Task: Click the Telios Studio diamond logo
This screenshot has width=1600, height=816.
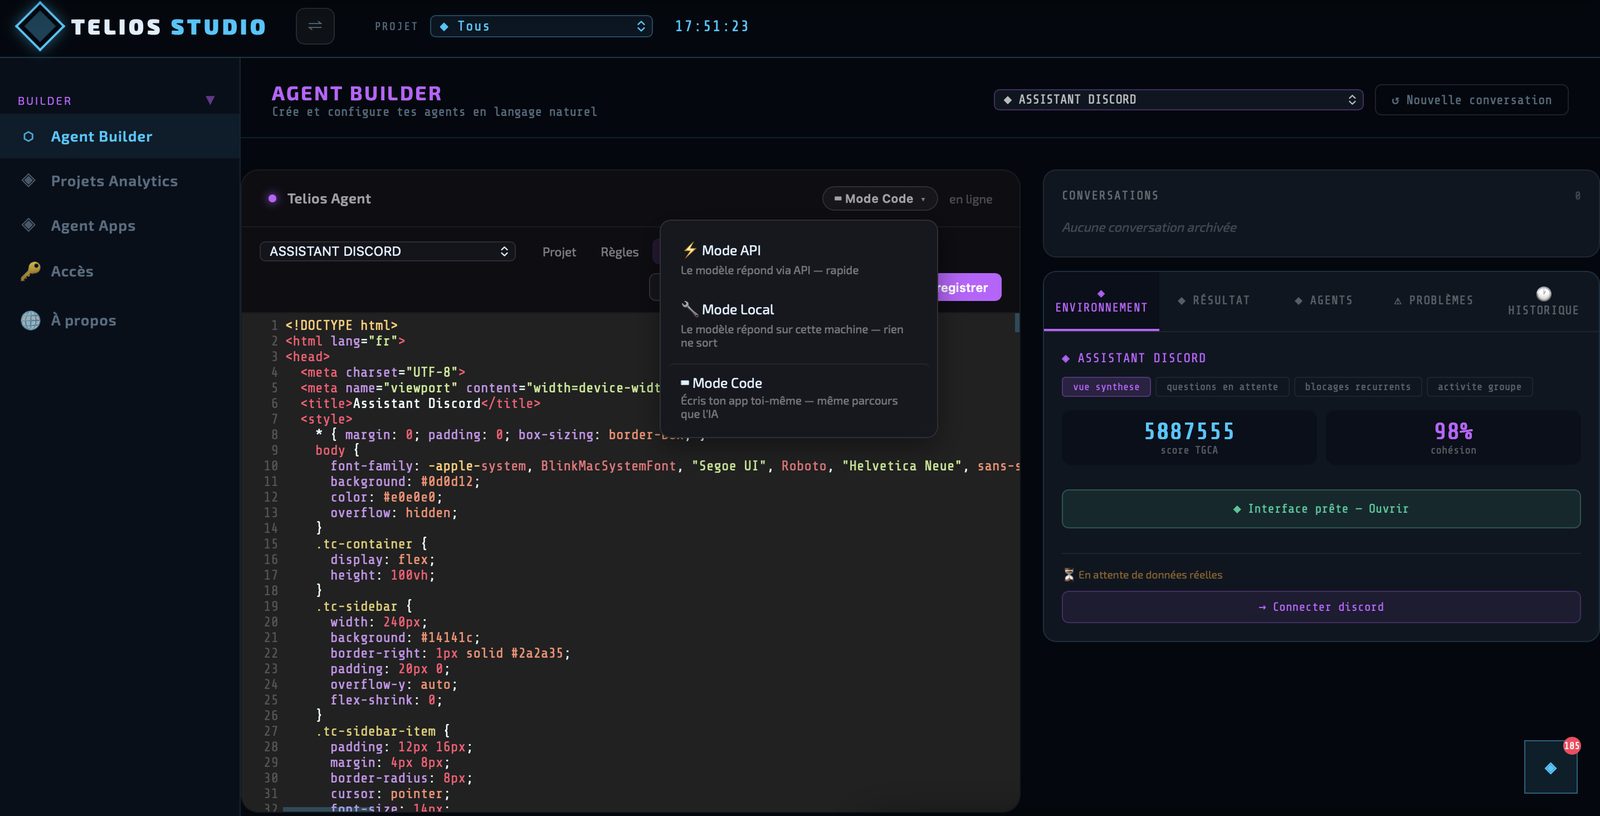Action: point(40,26)
